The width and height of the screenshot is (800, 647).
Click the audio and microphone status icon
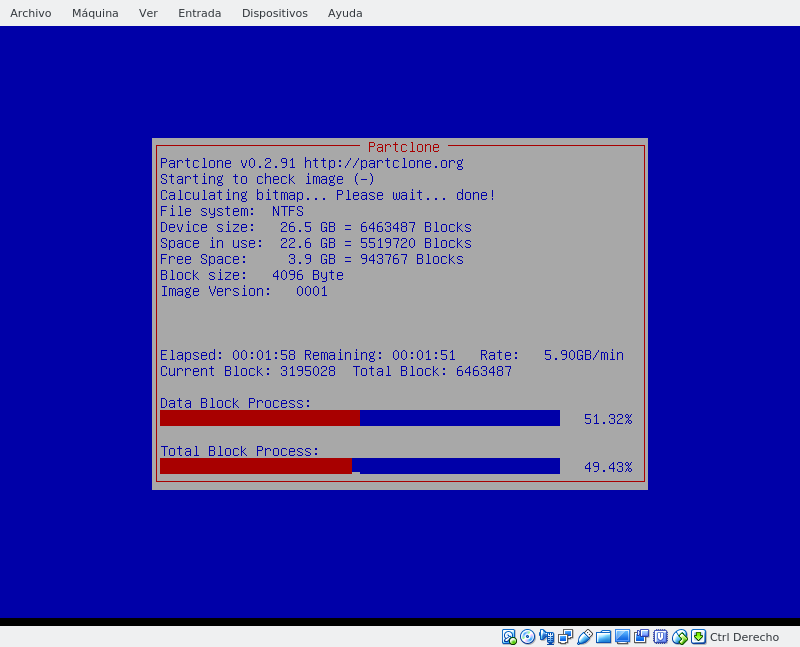(546, 637)
